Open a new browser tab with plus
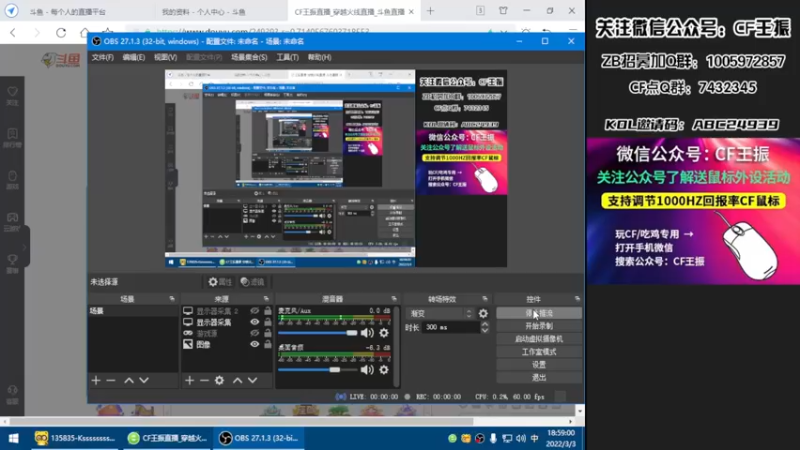 pyautogui.click(x=431, y=11)
